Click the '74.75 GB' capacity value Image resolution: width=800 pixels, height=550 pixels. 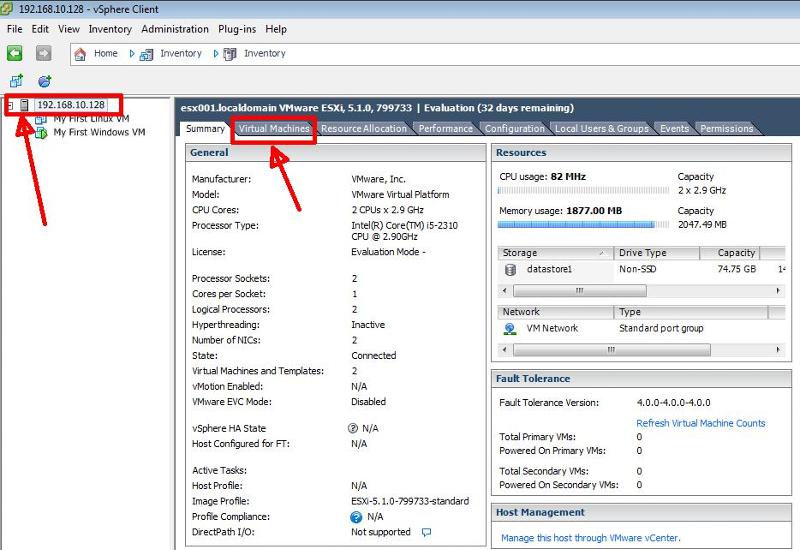click(736, 269)
